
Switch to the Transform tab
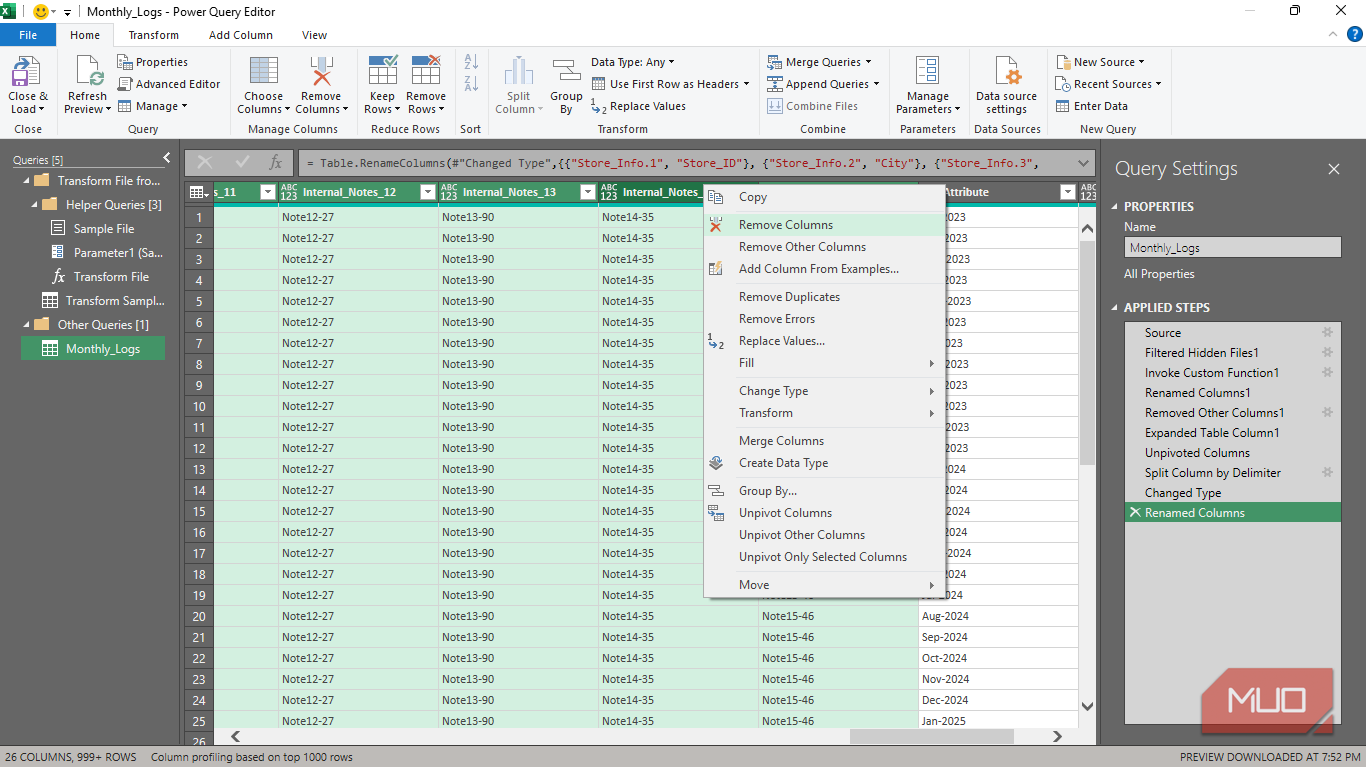pyautogui.click(x=154, y=35)
